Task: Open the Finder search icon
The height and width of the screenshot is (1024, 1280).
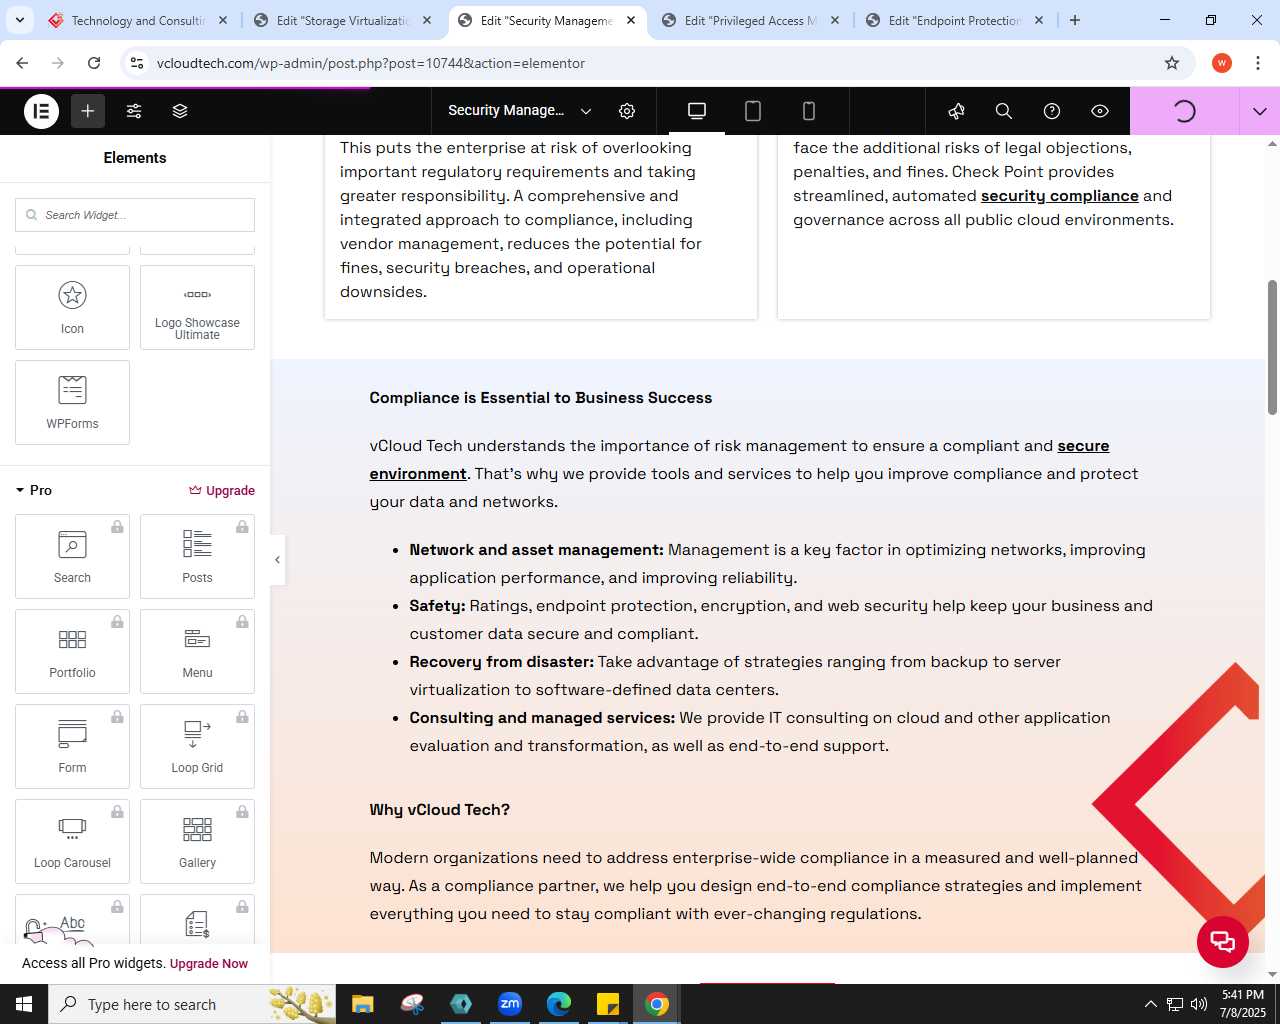Action: (x=1004, y=111)
